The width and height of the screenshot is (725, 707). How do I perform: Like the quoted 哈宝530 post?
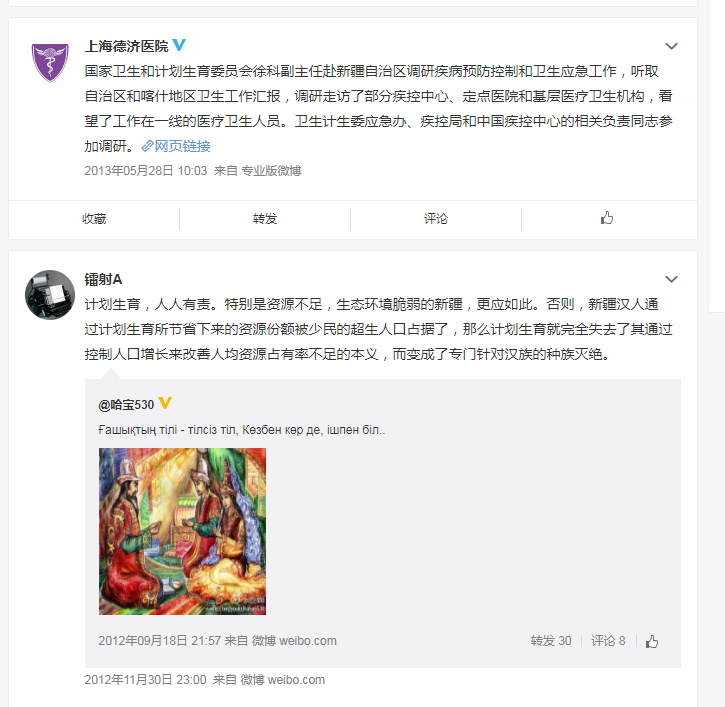click(x=652, y=641)
